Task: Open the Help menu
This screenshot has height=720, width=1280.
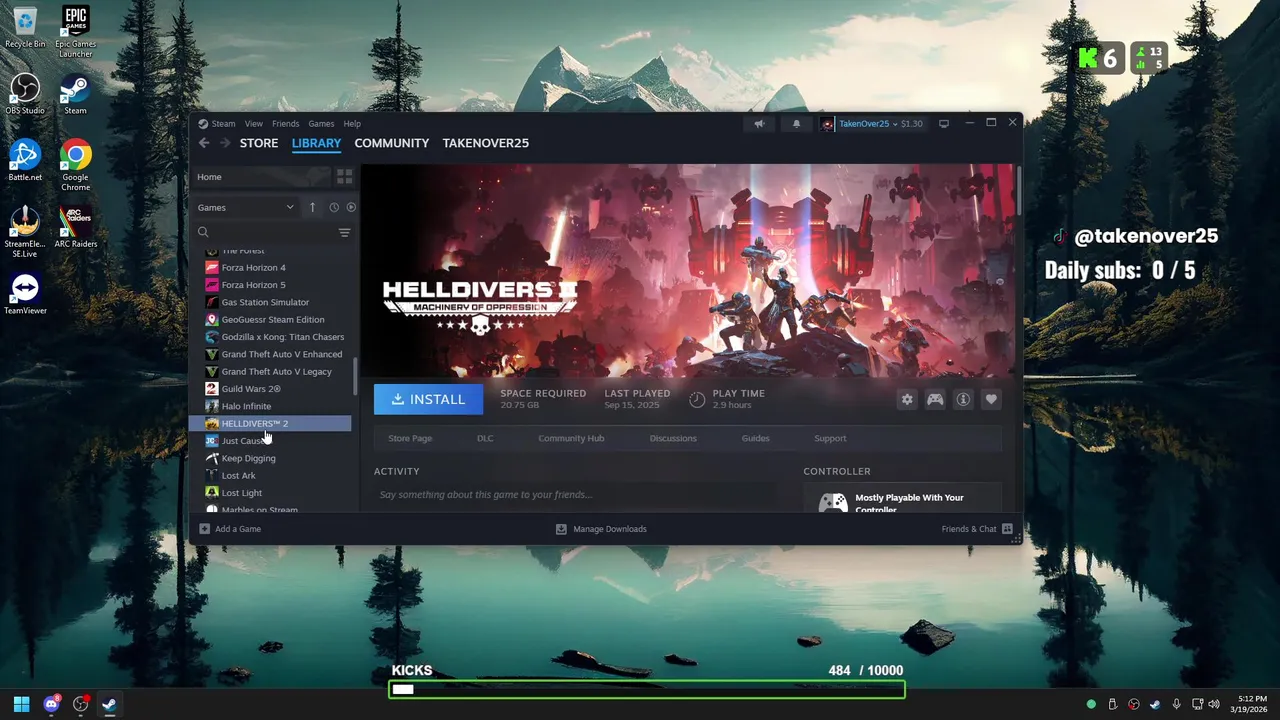Action: [x=352, y=124]
